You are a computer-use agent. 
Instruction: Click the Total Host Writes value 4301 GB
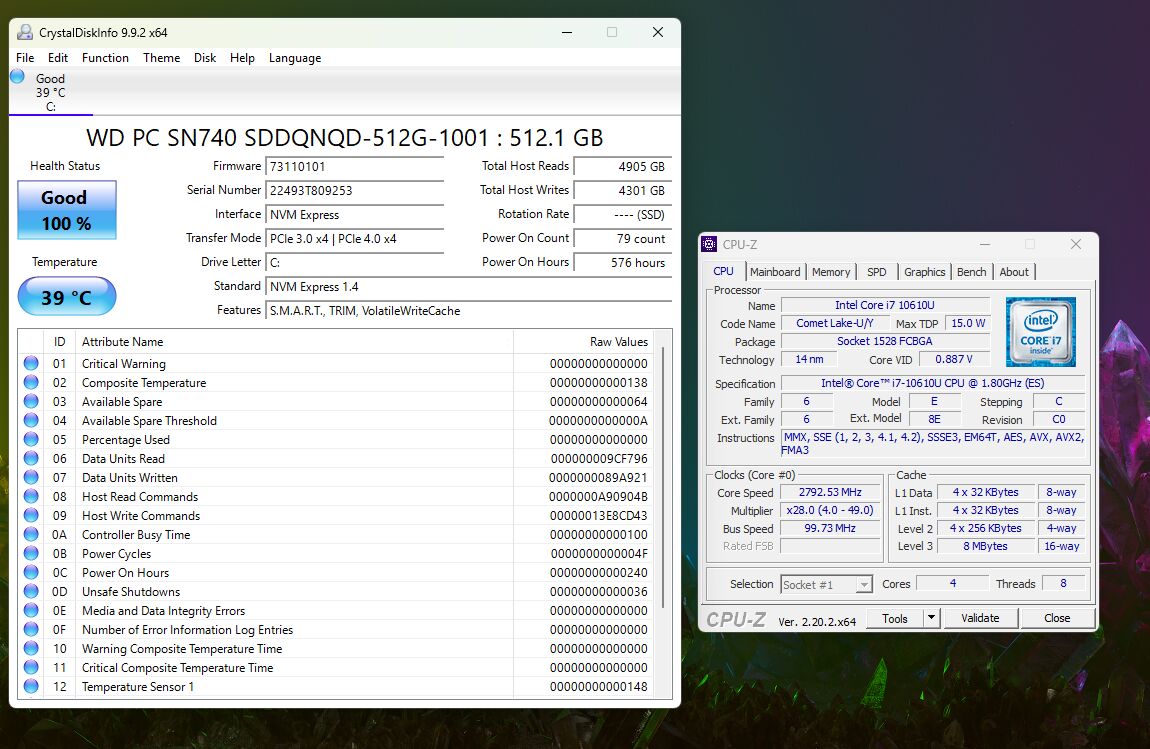pyautogui.click(x=622, y=191)
